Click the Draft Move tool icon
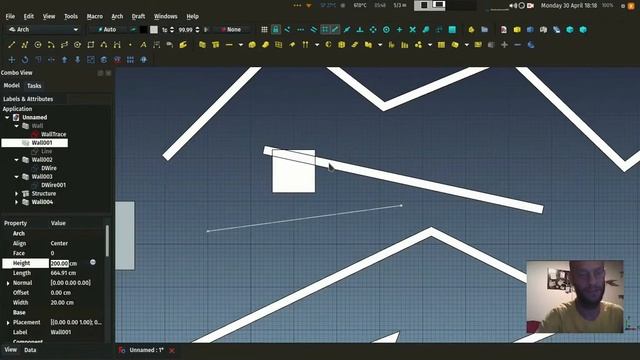 click(11, 60)
